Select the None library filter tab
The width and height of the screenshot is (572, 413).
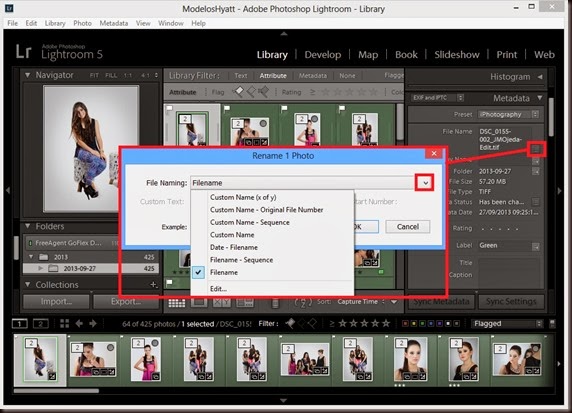[347, 76]
